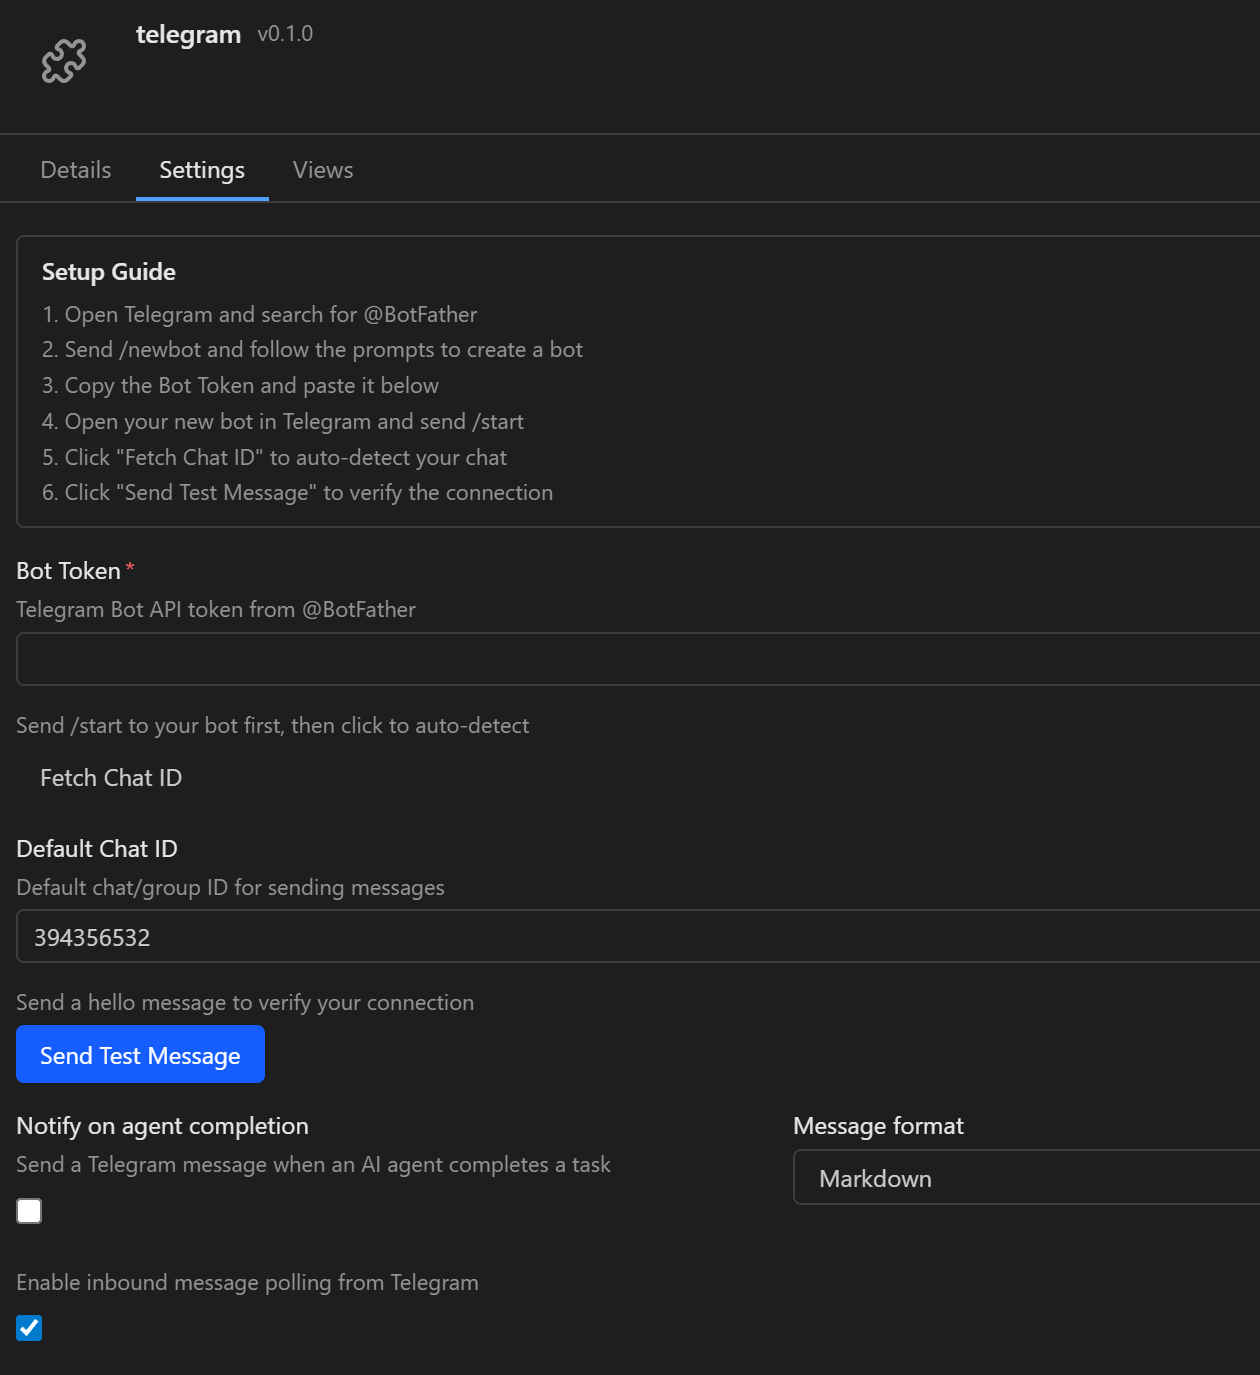This screenshot has width=1260, height=1375.
Task: Click the Send Test Message button
Action: pyautogui.click(x=140, y=1055)
